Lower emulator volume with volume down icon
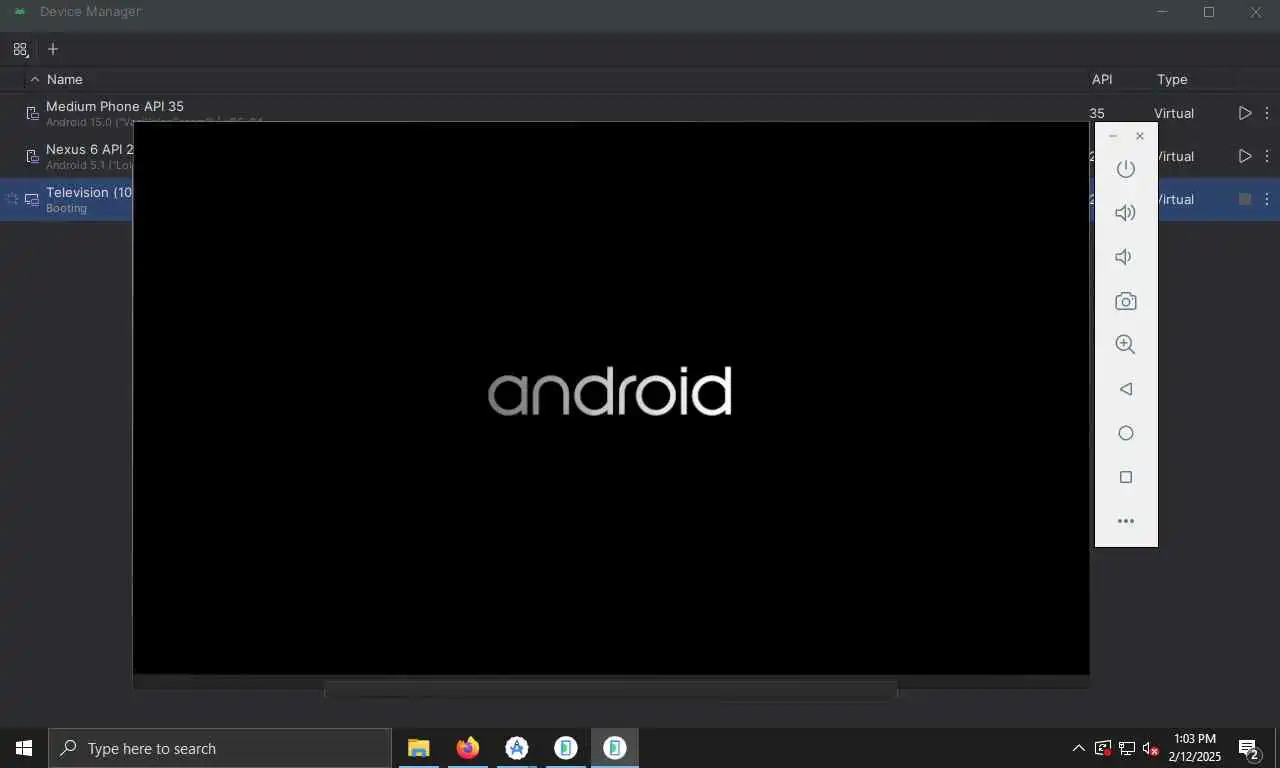This screenshot has height=768, width=1280. pos(1124,257)
